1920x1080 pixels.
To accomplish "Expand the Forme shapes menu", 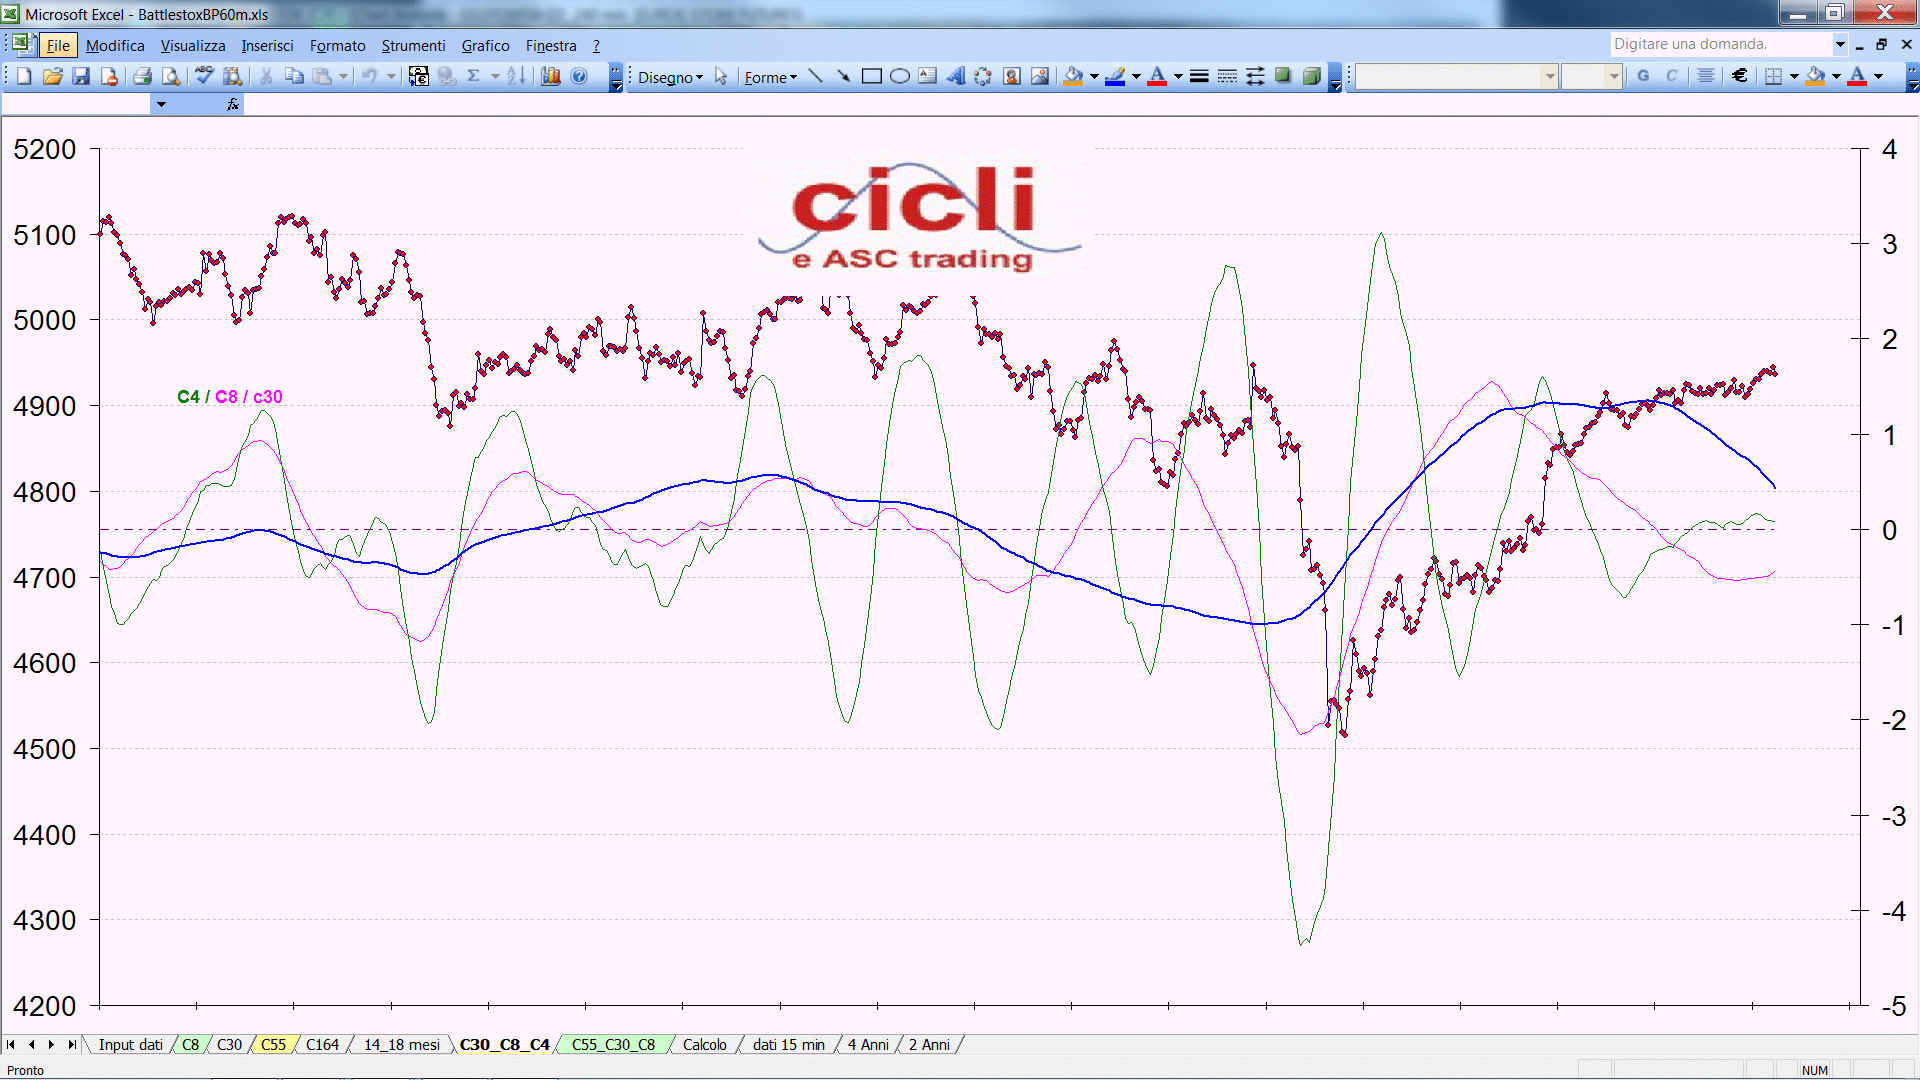I will [x=770, y=77].
